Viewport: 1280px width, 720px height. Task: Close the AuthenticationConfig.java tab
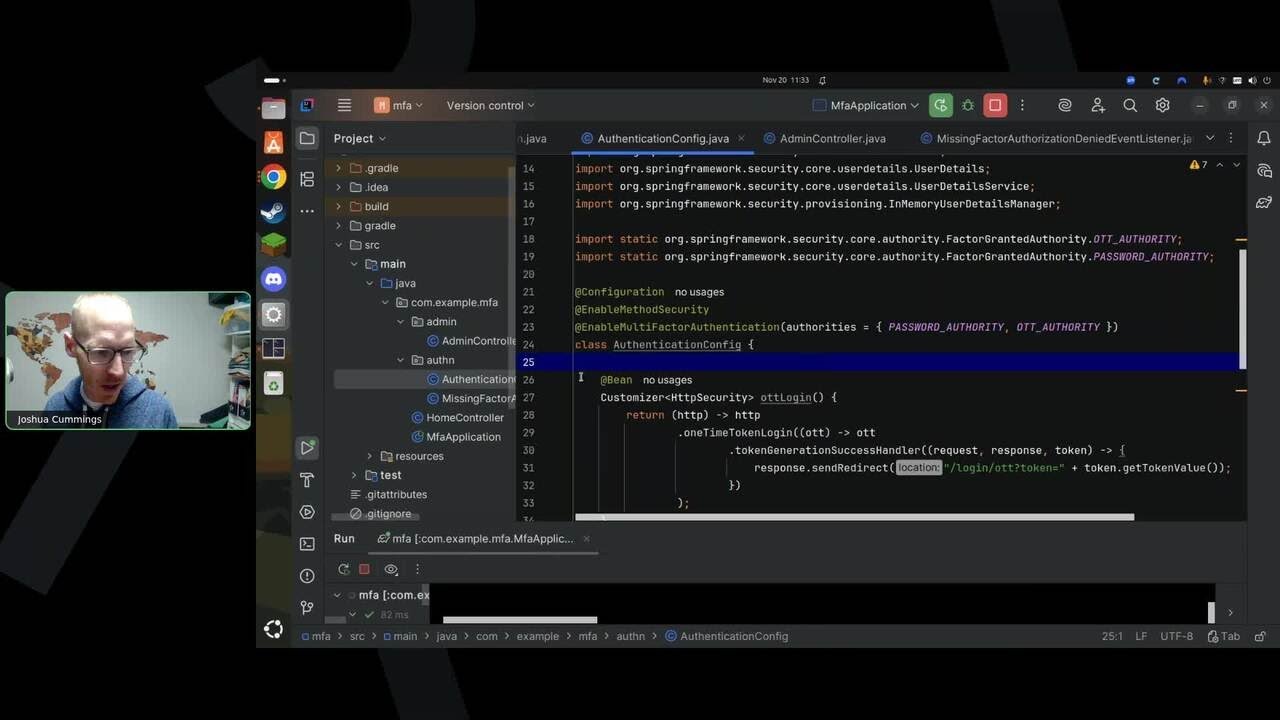pyautogui.click(x=741, y=138)
